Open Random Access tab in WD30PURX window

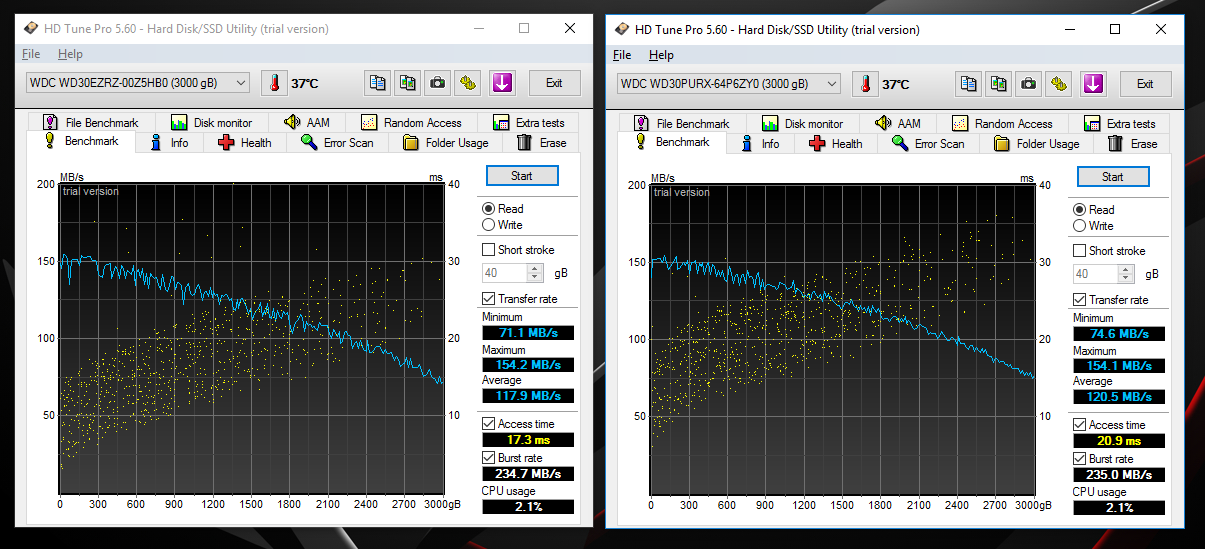click(1002, 124)
